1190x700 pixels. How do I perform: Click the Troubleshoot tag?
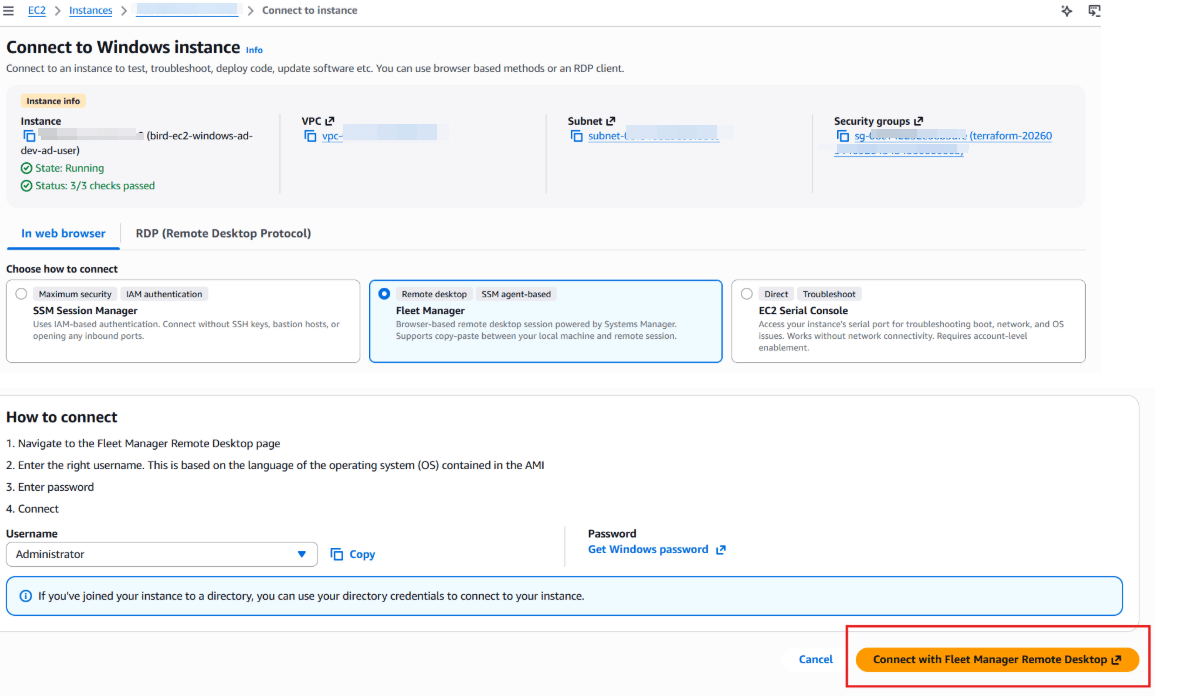[x=829, y=295]
